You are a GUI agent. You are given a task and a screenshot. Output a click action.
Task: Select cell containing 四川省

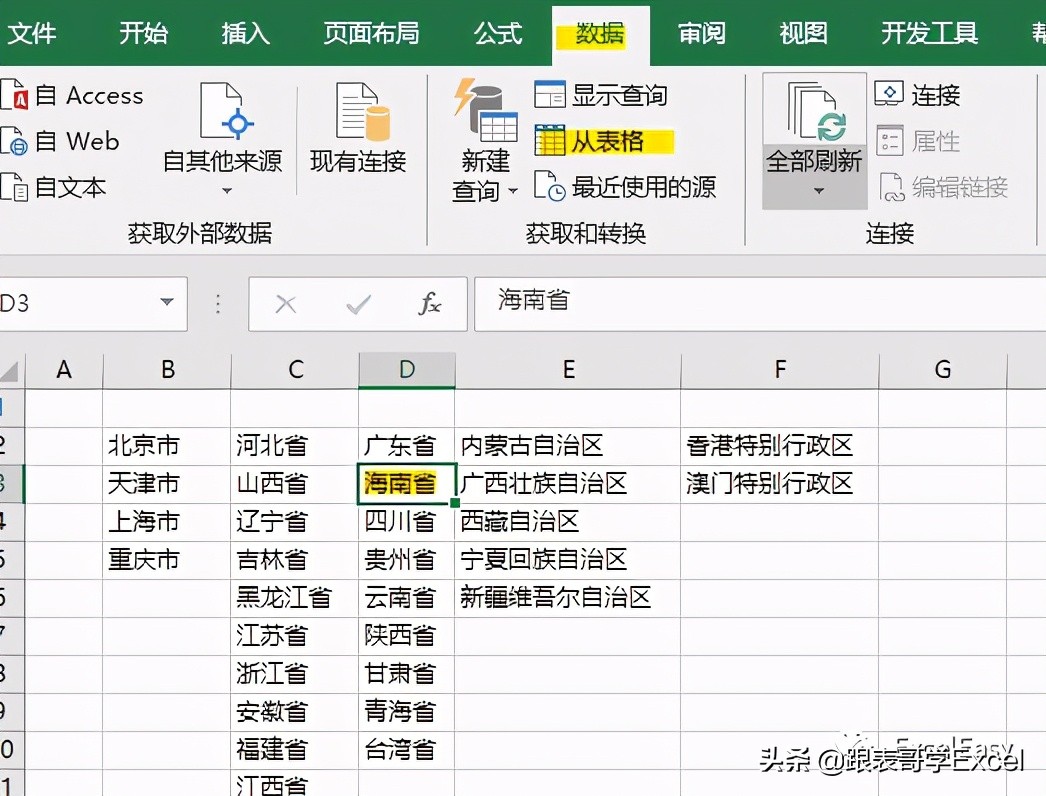pos(407,522)
